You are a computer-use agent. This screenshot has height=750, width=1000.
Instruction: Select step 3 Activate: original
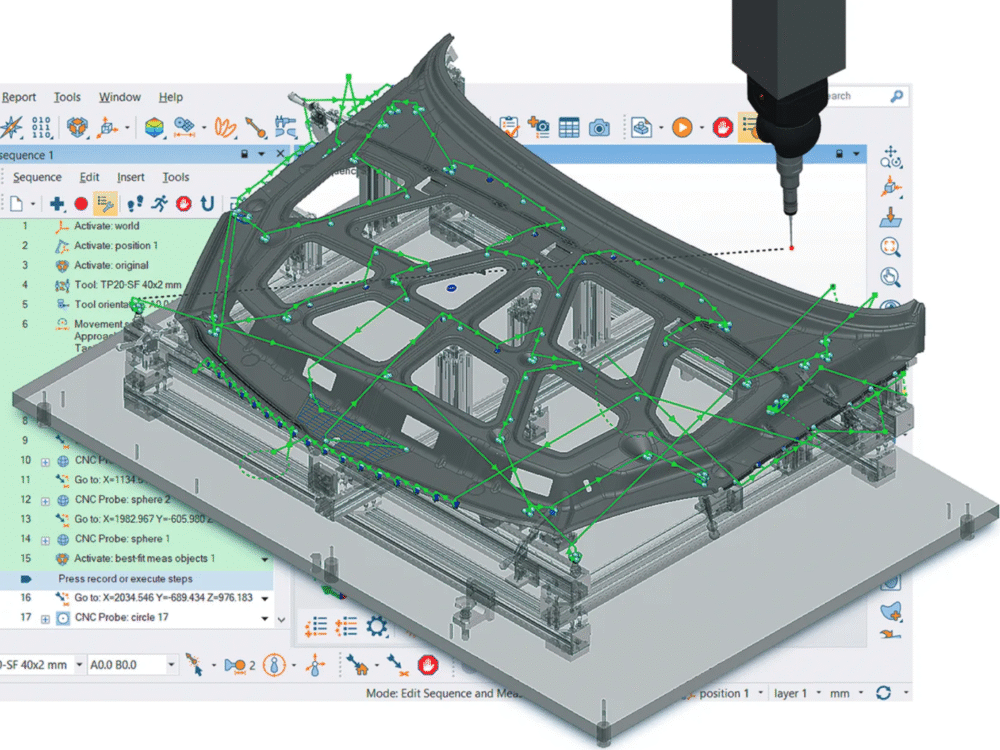[x=111, y=265]
